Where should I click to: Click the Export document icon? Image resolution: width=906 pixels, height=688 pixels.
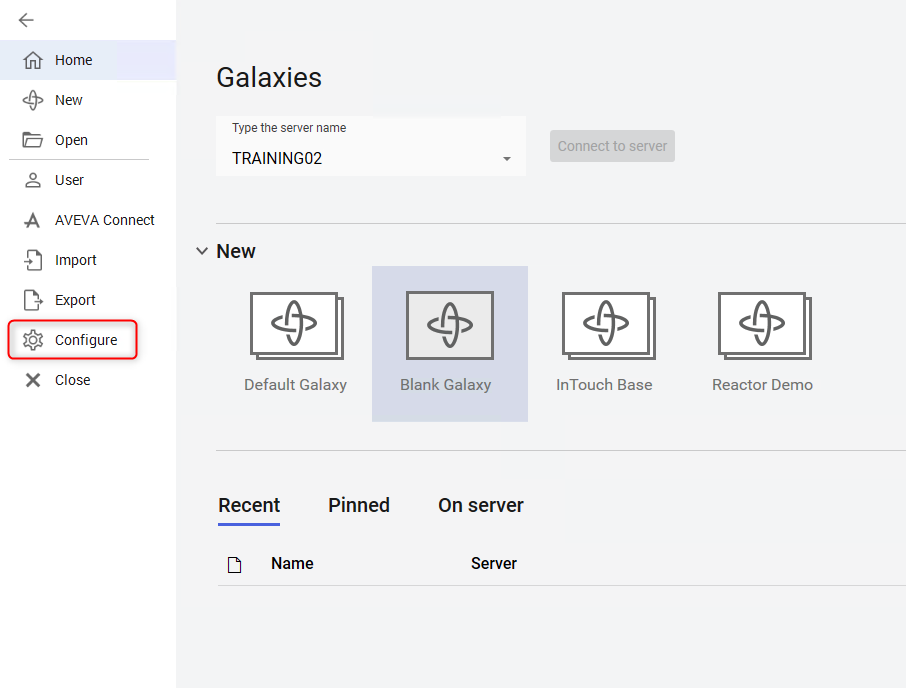(x=33, y=300)
